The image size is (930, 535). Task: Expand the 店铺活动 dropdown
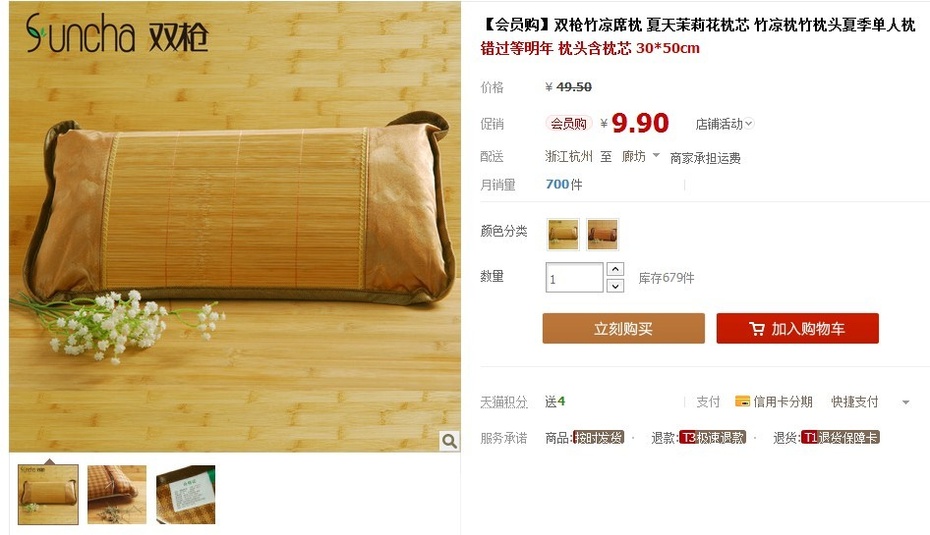point(724,124)
